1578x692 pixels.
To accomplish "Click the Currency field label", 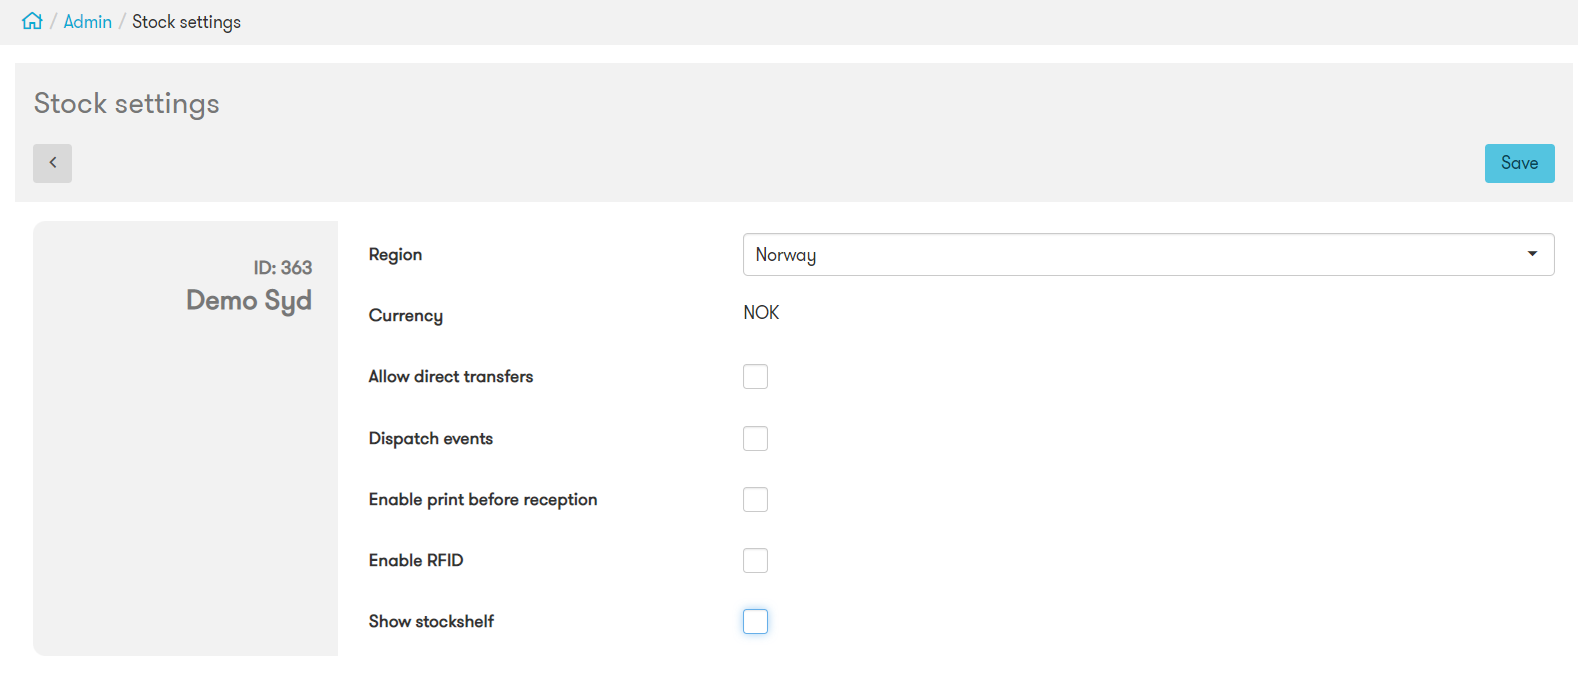I will point(405,316).
